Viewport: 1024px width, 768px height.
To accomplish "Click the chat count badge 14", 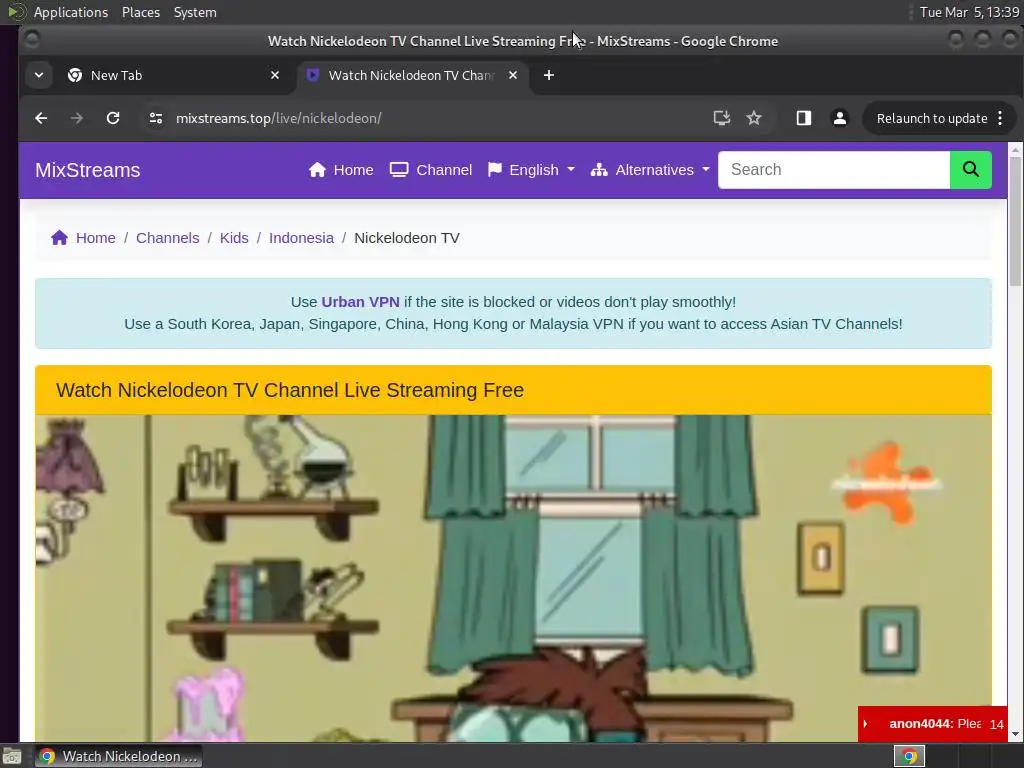I will [x=996, y=724].
